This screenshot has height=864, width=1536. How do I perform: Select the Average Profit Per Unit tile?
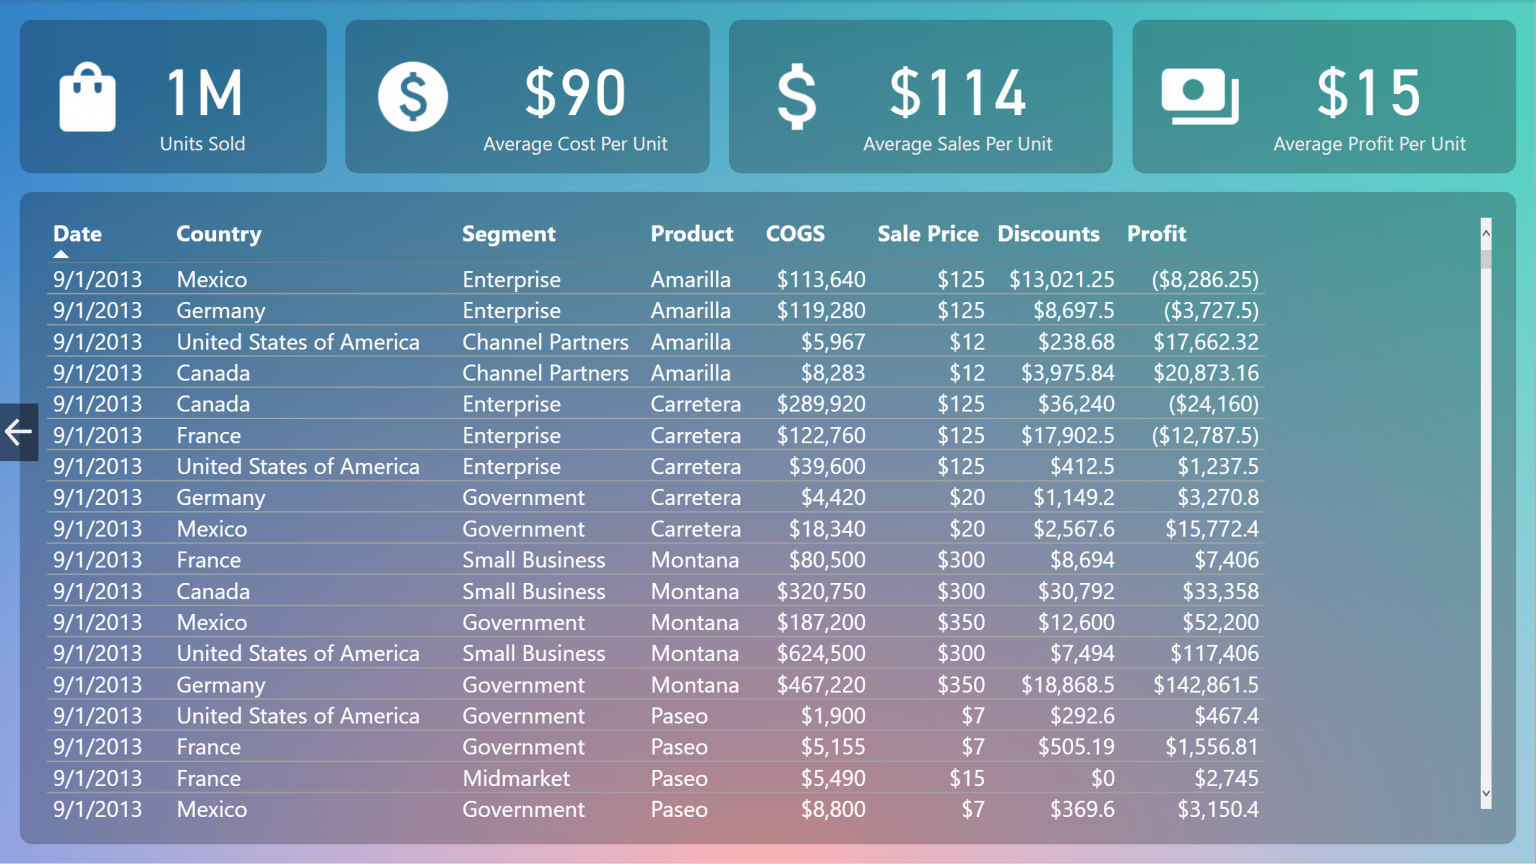(1322, 96)
